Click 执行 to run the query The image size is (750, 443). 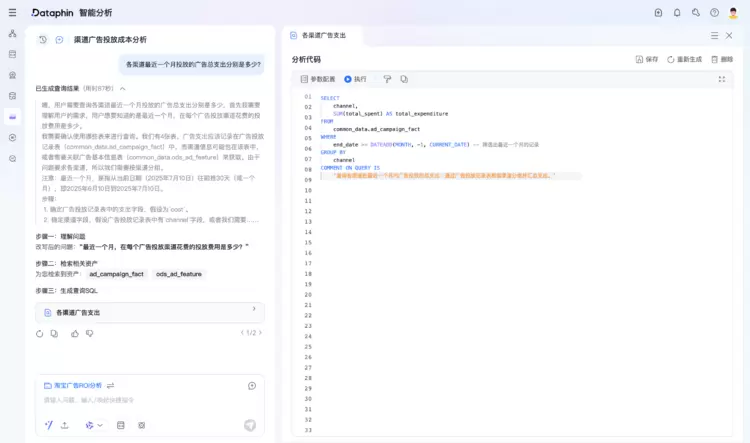coord(355,79)
